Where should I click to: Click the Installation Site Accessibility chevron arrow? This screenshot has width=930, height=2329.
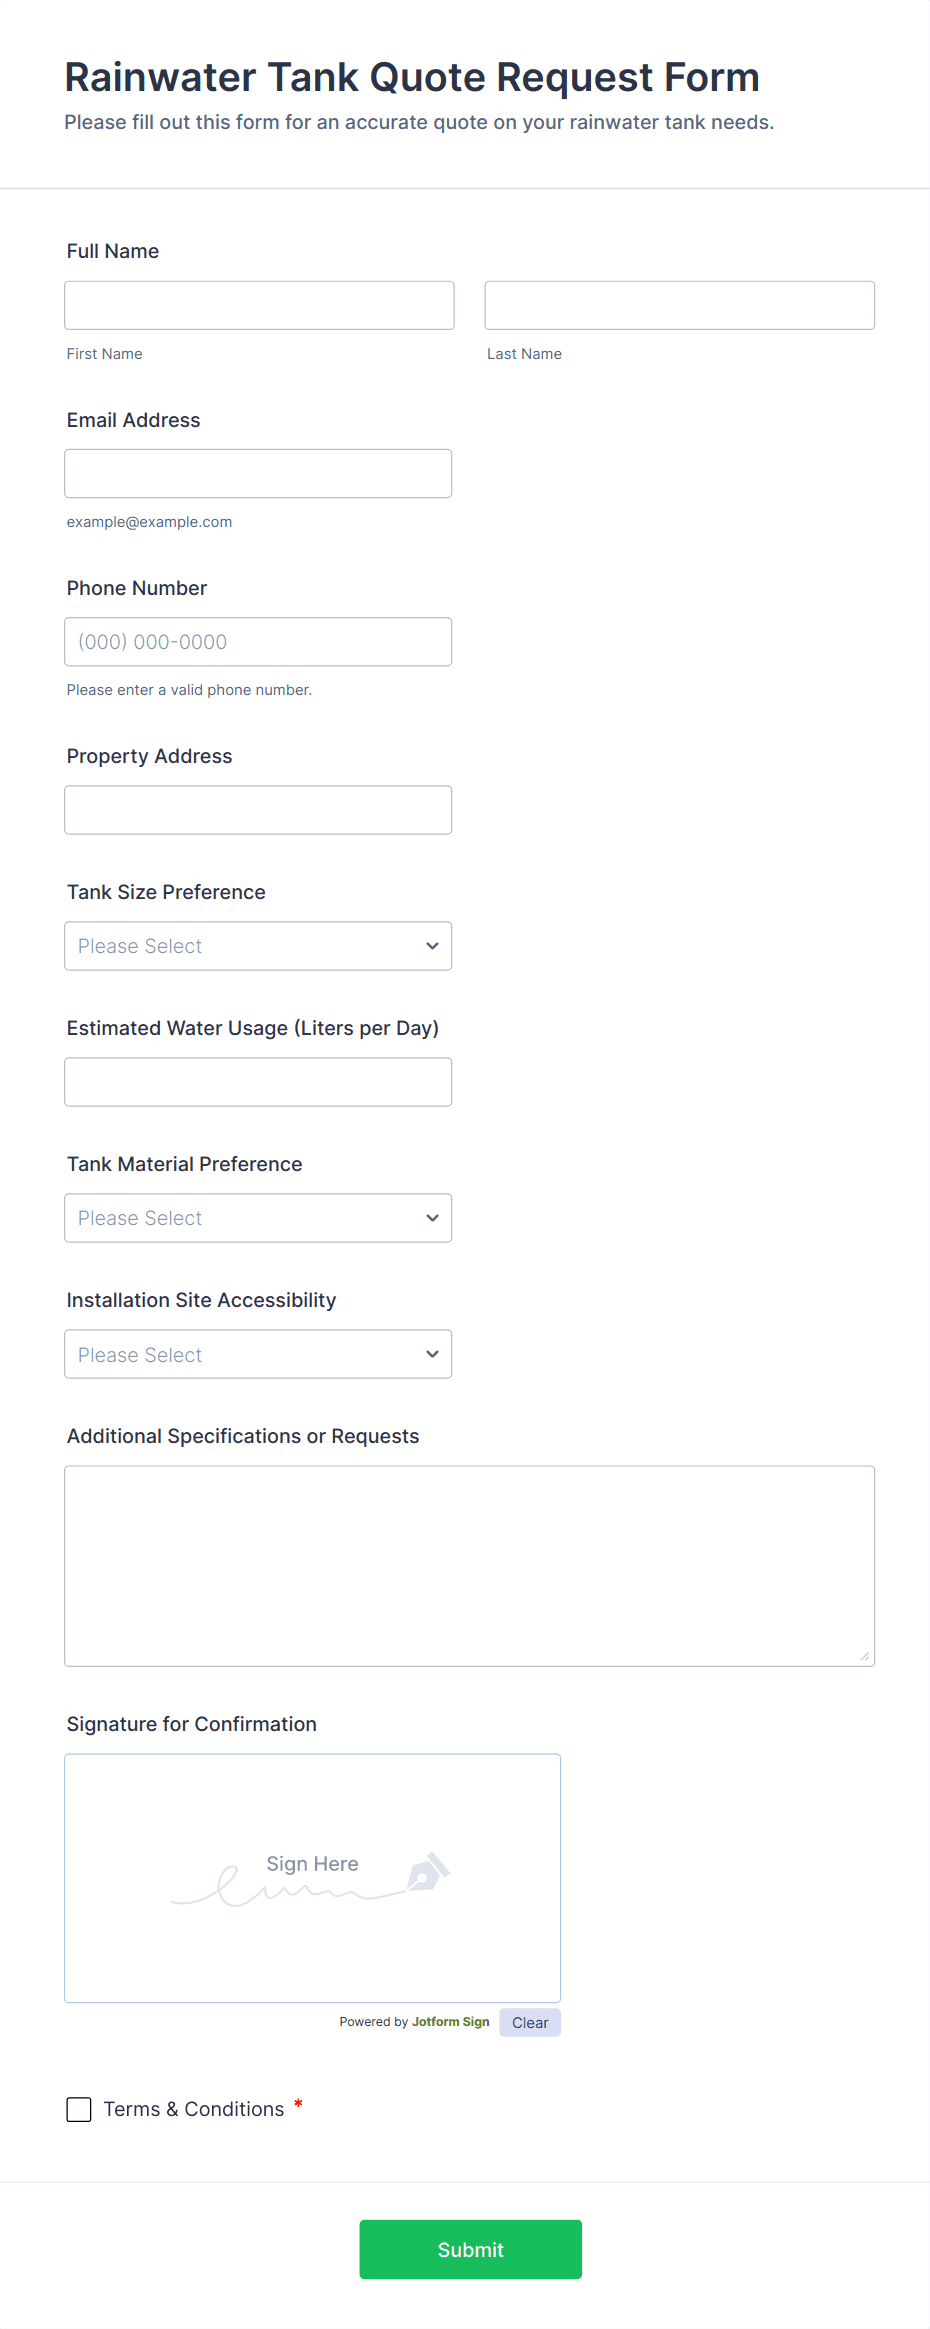(432, 1354)
